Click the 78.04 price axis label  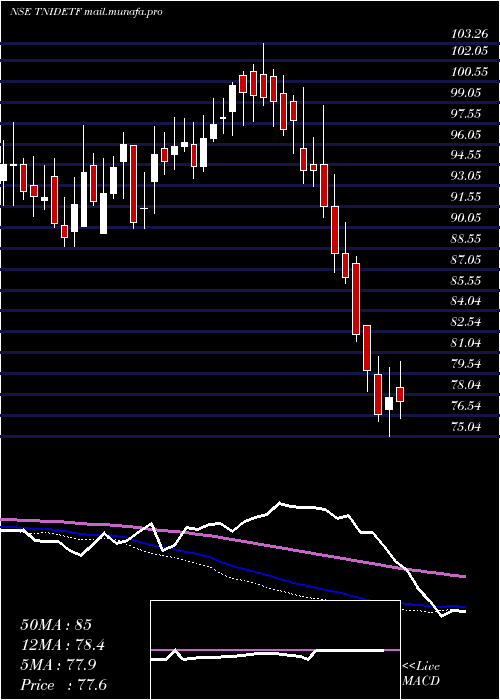pos(467,384)
